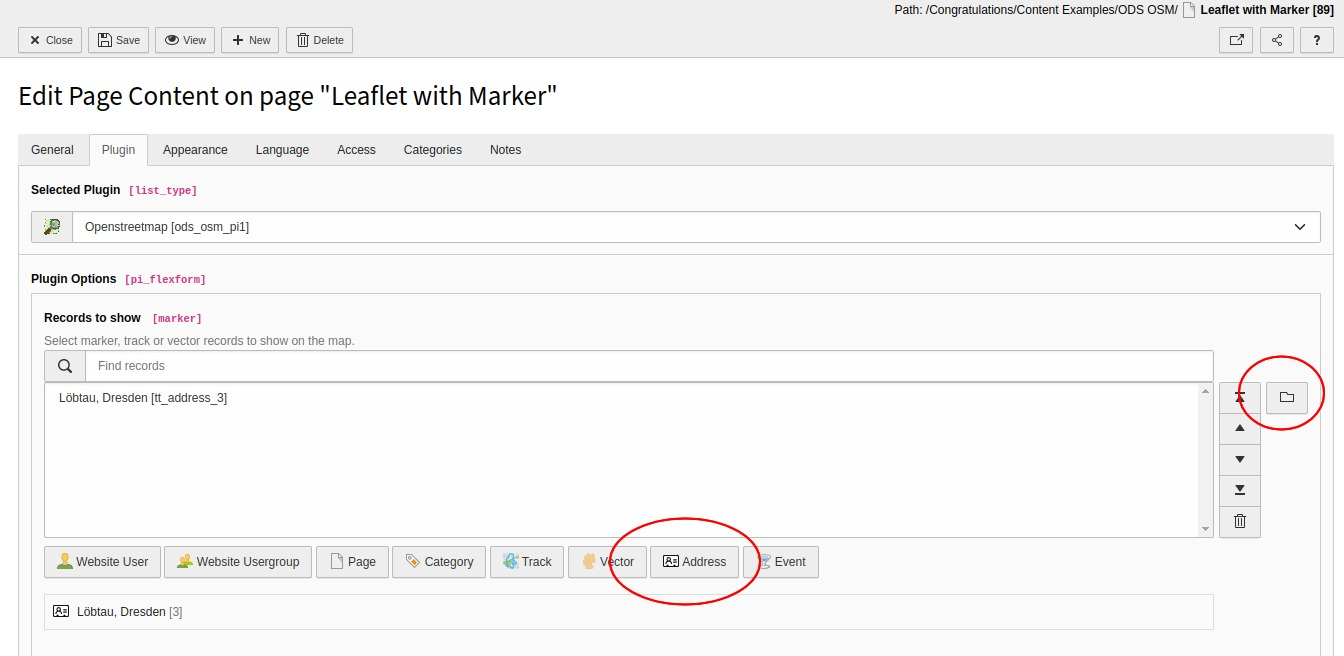
Task: Click the Find records search field
Action: pos(648,366)
